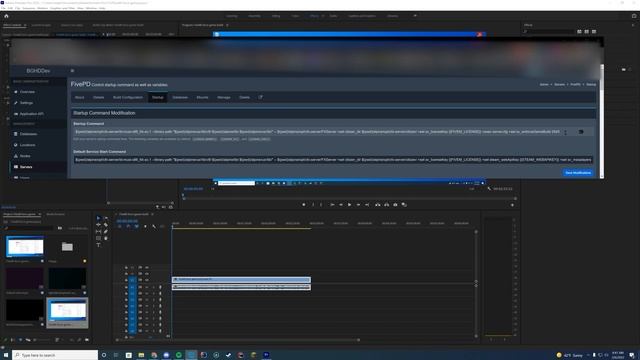Open Servers in web panel sidebar
The image size is (640, 360).
(x=26, y=167)
